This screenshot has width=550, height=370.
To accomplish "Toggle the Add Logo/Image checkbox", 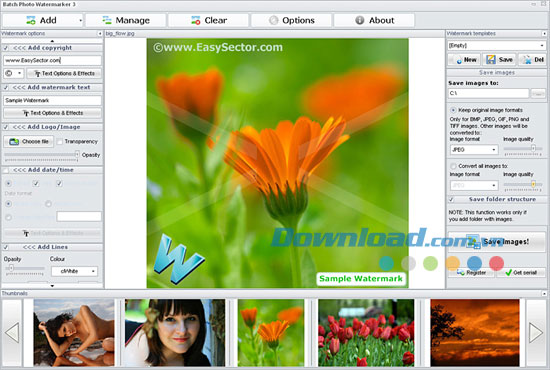I will point(6,127).
